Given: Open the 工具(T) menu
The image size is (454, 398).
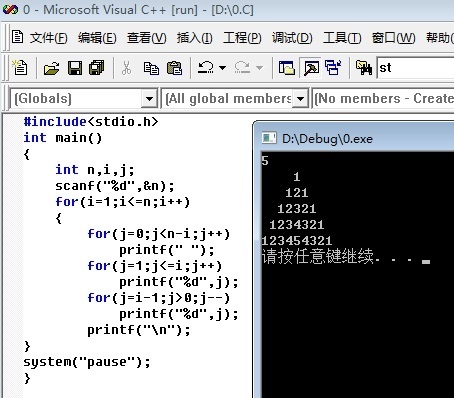Looking at the screenshot, I should 342,38.
